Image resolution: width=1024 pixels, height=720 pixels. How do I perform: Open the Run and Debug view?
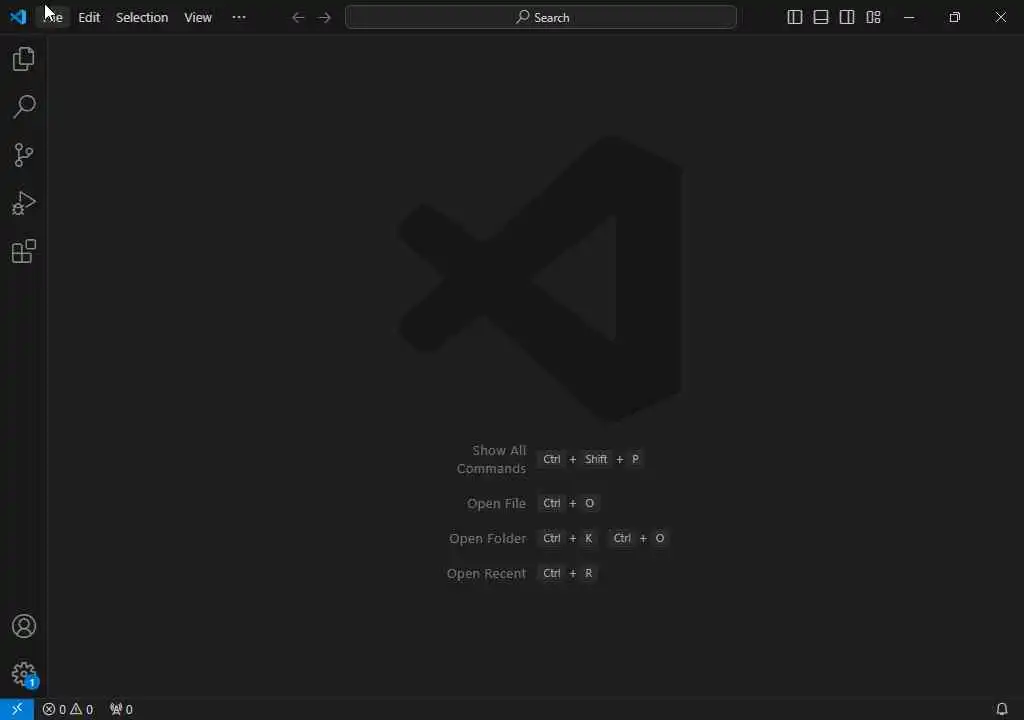pos(24,203)
